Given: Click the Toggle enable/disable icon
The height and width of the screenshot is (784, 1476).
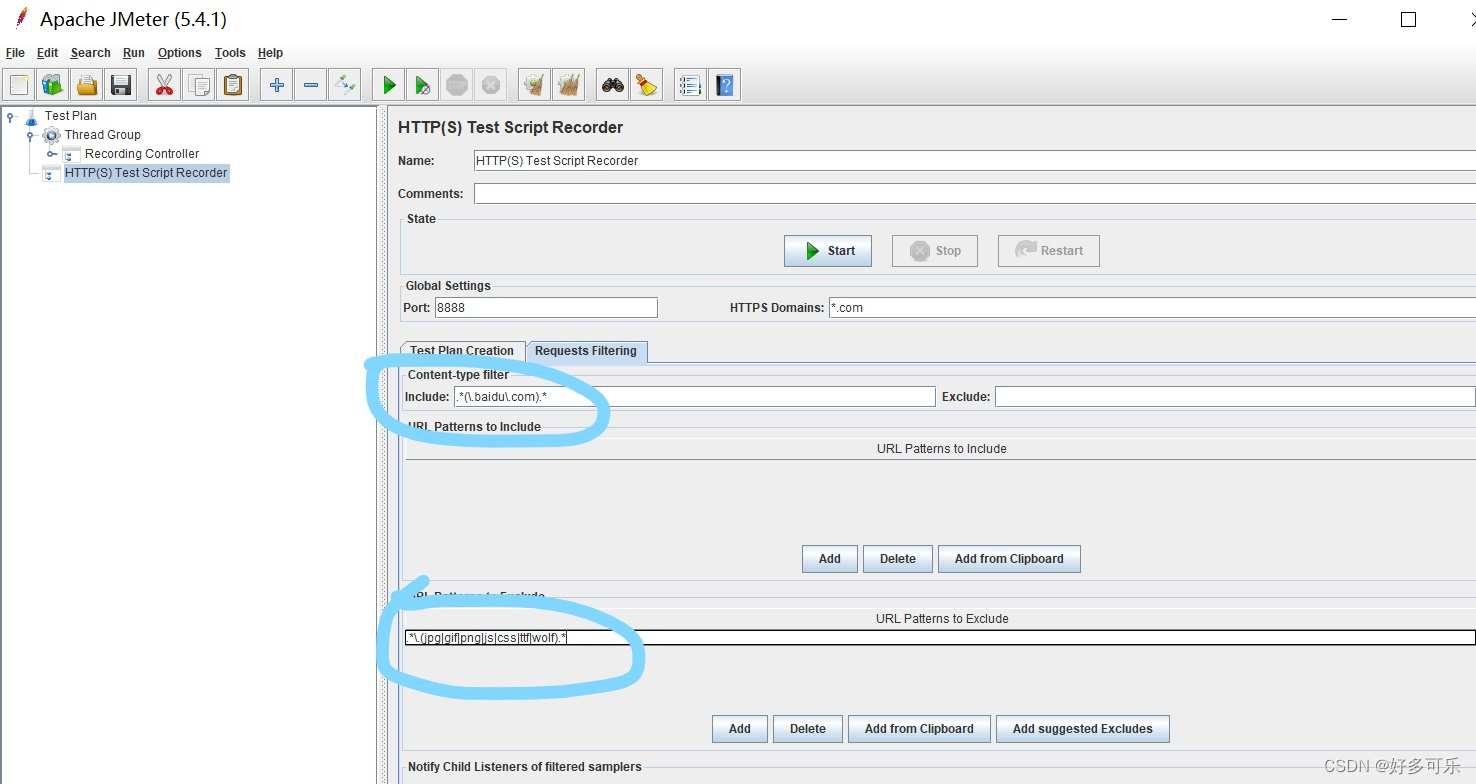Looking at the screenshot, I should coord(345,85).
